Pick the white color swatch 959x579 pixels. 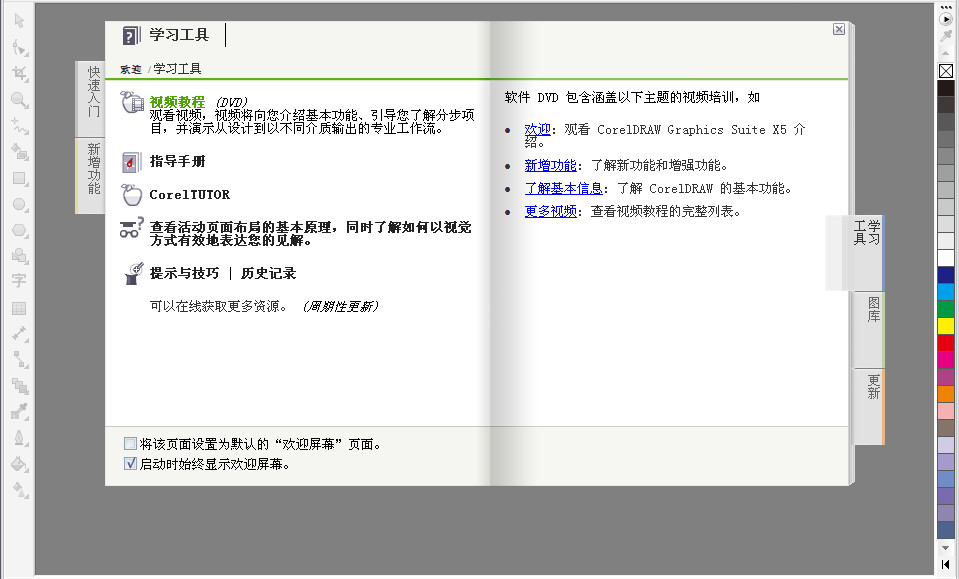946,257
